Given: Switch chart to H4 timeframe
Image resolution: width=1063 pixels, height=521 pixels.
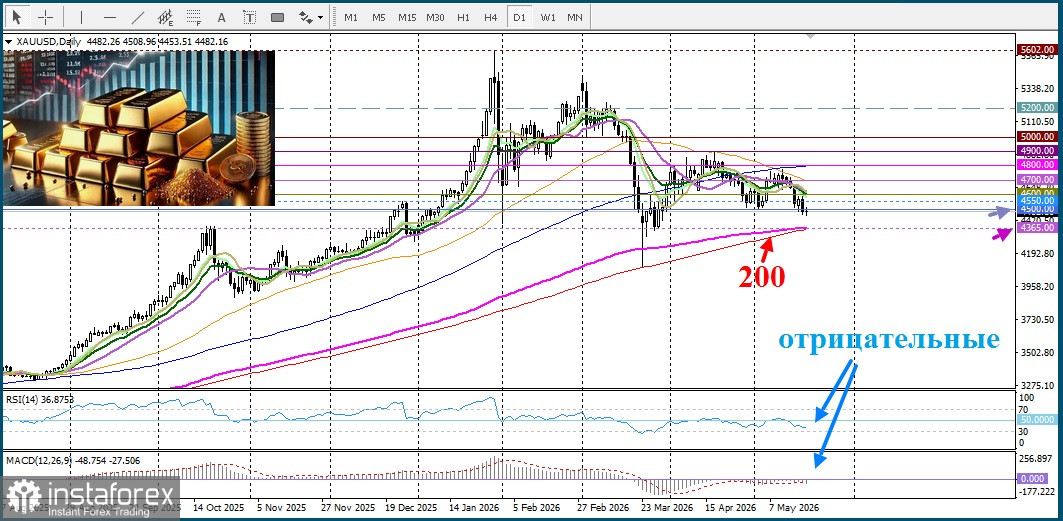Looking at the screenshot, I should (x=491, y=17).
